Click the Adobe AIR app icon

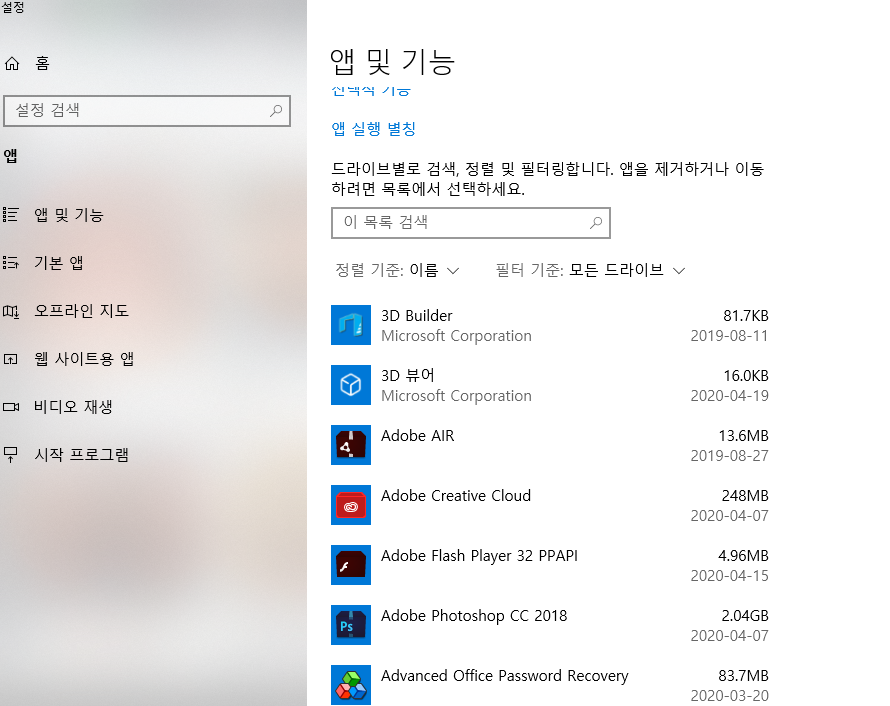351,445
